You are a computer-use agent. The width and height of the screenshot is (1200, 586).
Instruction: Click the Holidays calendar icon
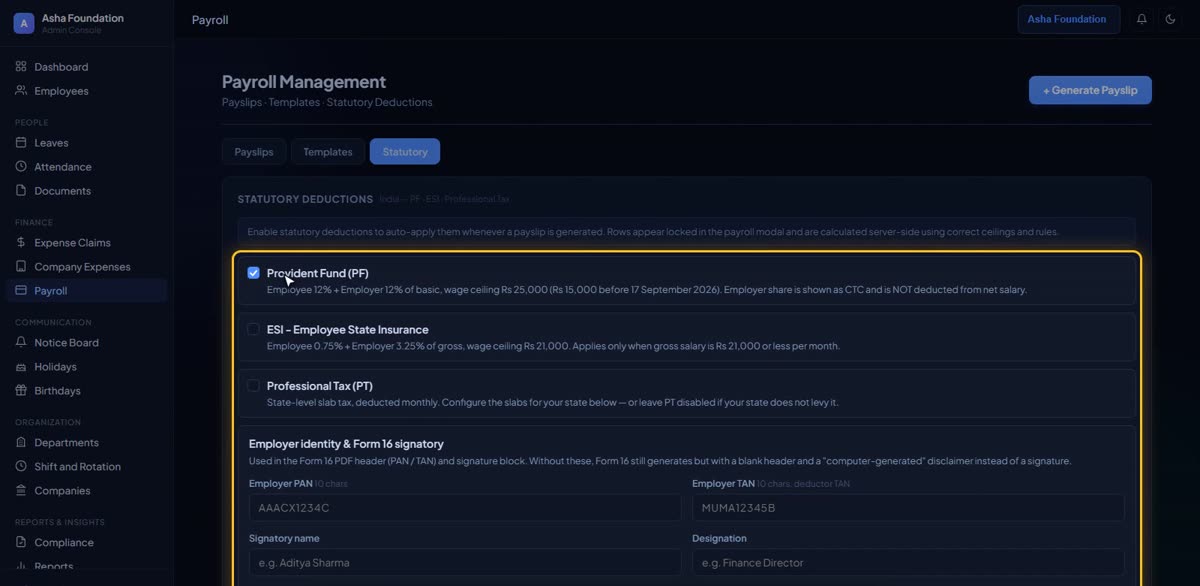point(21,367)
